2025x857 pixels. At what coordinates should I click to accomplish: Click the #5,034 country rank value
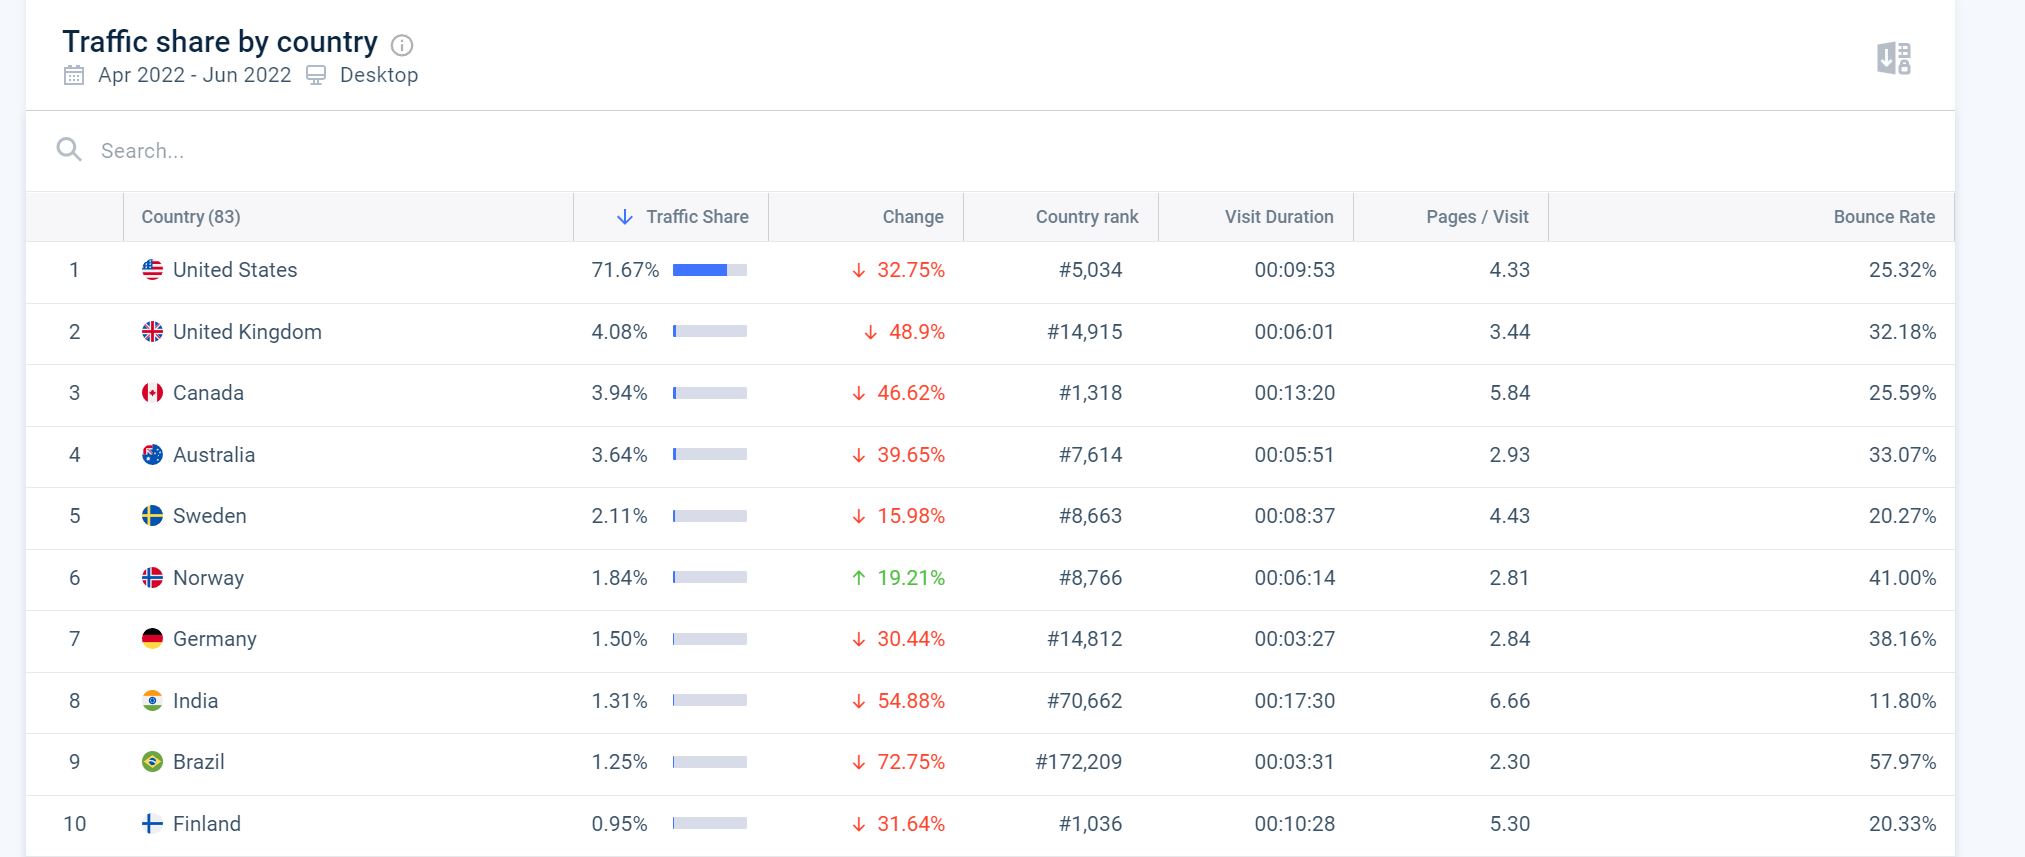pyautogui.click(x=1091, y=270)
